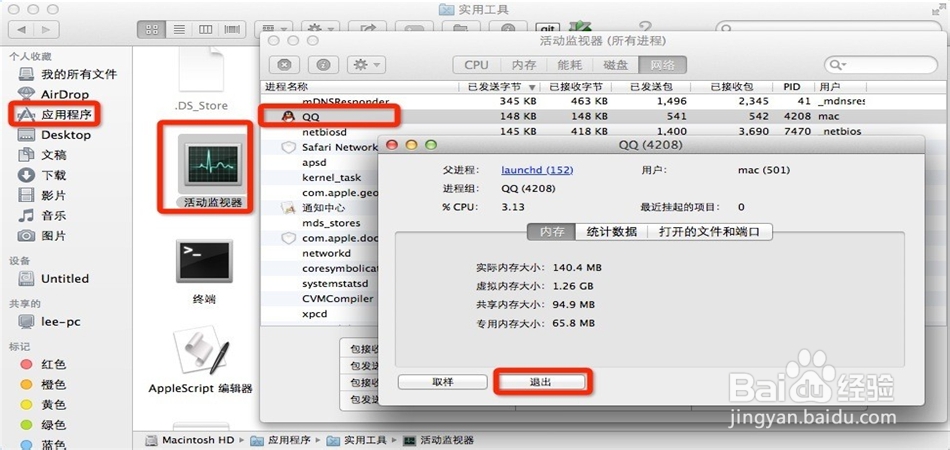This screenshot has height=450, width=950.
Task: Open 下载 in the Finder sidebar
Action: click(x=42, y=176)
